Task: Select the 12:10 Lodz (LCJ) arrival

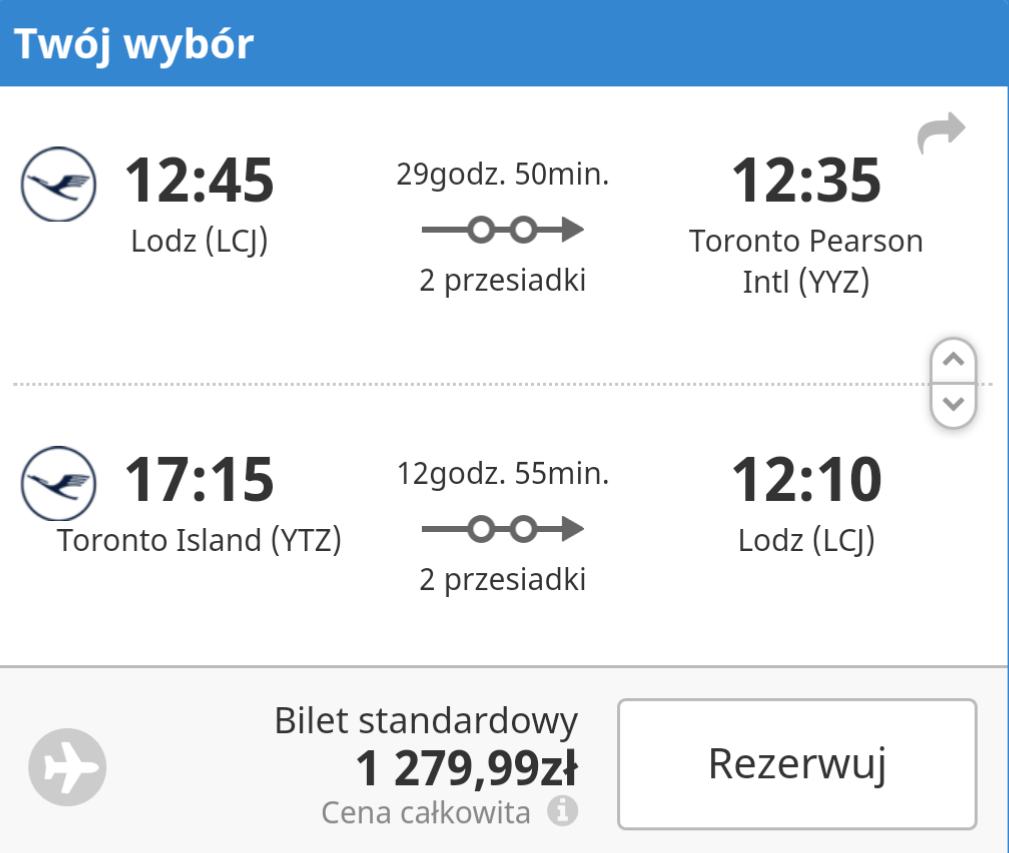Action: pyautogui.click(x=806, y=504)
